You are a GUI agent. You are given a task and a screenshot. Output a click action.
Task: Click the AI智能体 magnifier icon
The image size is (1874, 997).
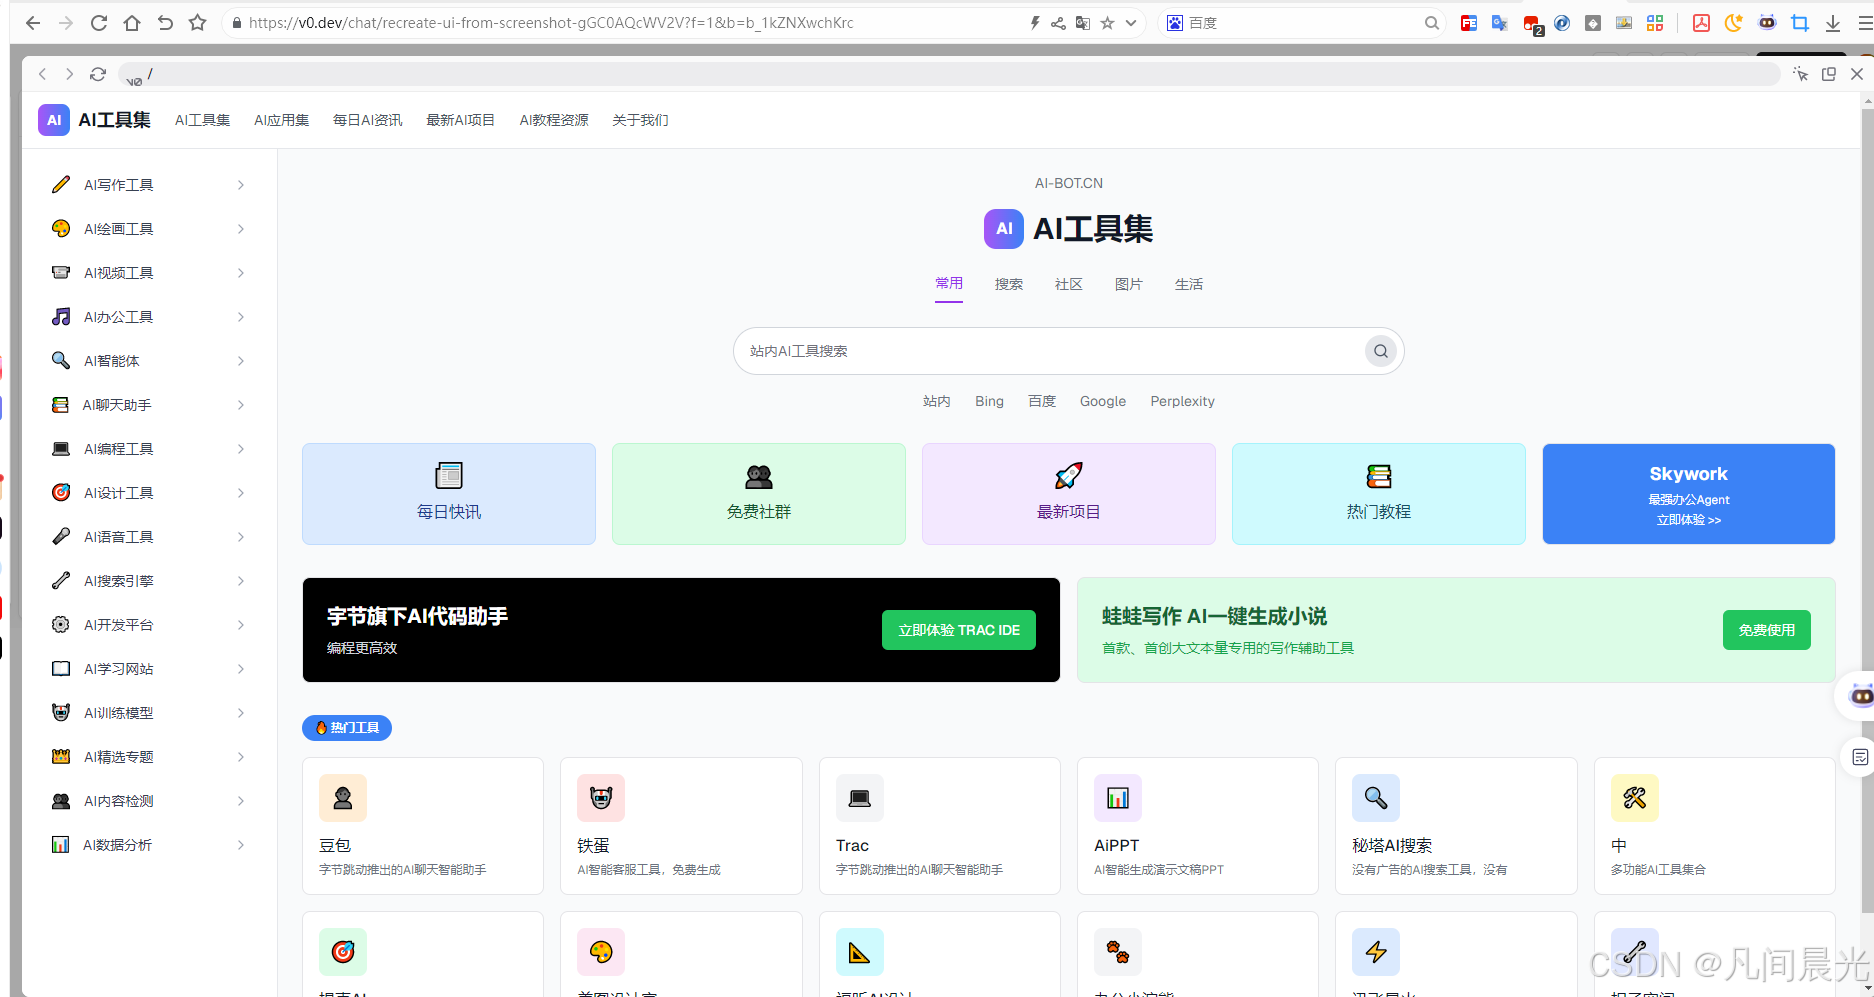tap(61, 361)
